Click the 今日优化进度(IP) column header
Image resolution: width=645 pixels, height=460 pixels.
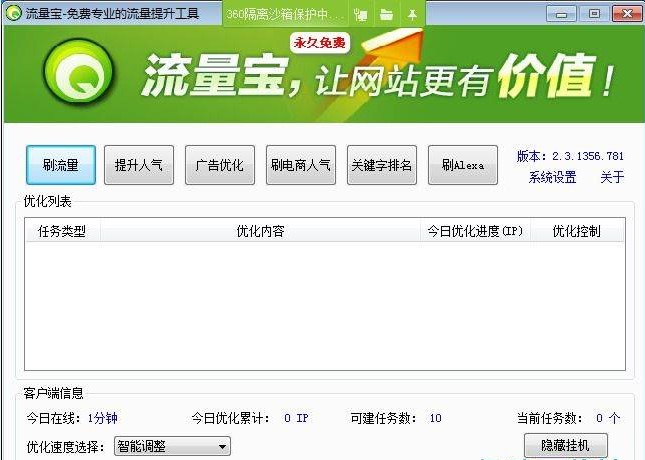[476, 231]
